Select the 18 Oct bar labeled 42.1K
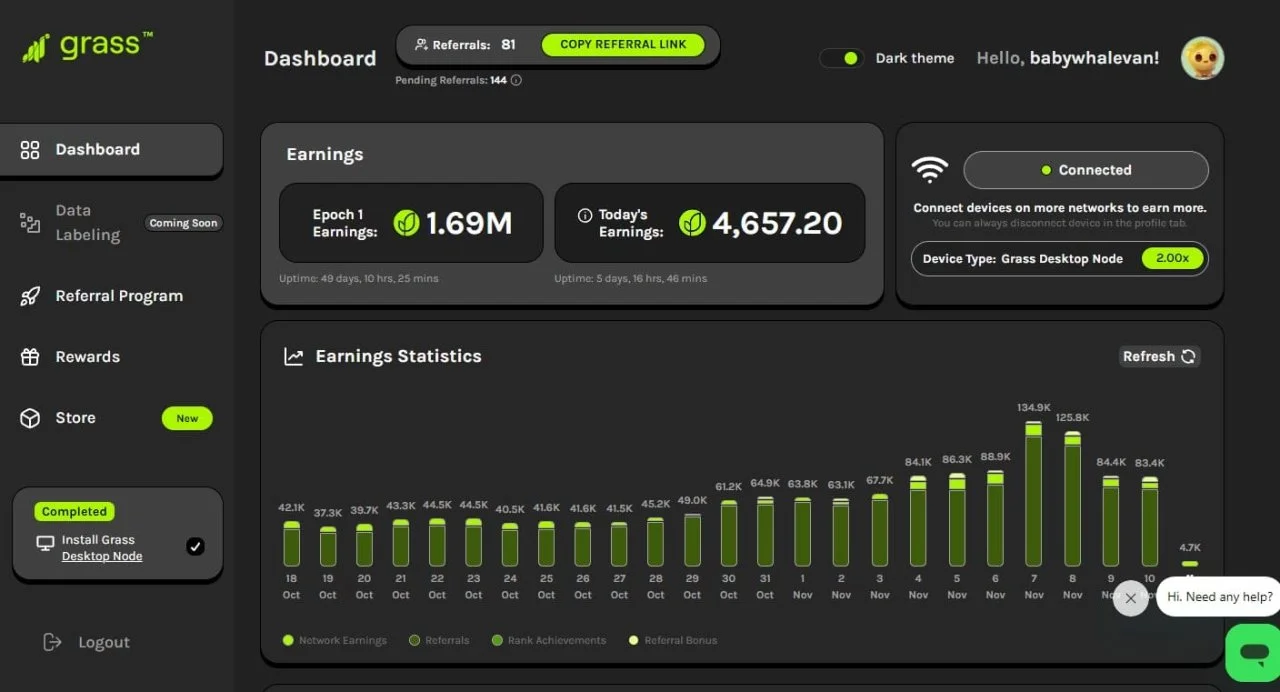Viewport: 1280px width, 692px height. point(291,544)
